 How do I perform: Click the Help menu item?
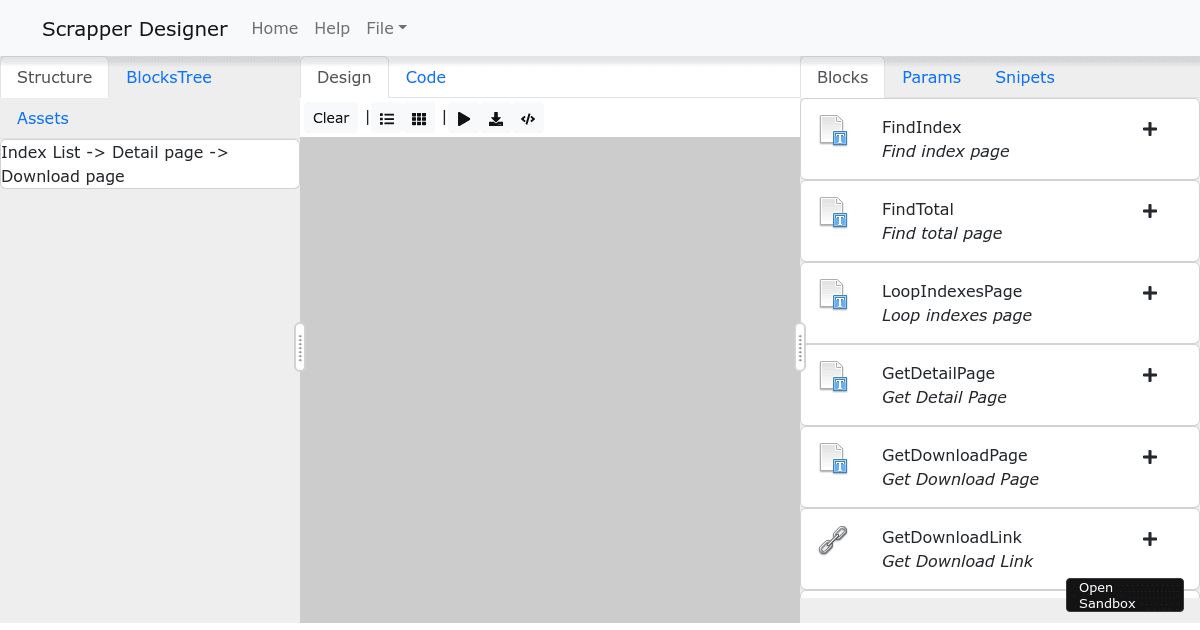[x=332, y=28]
